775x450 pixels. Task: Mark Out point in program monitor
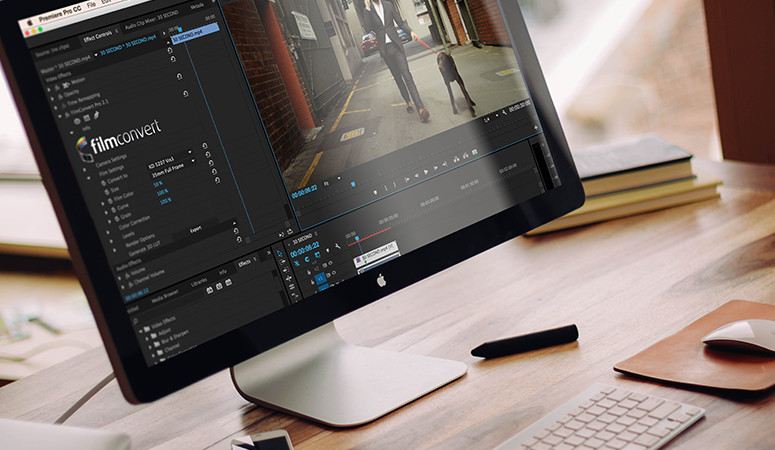394,184
